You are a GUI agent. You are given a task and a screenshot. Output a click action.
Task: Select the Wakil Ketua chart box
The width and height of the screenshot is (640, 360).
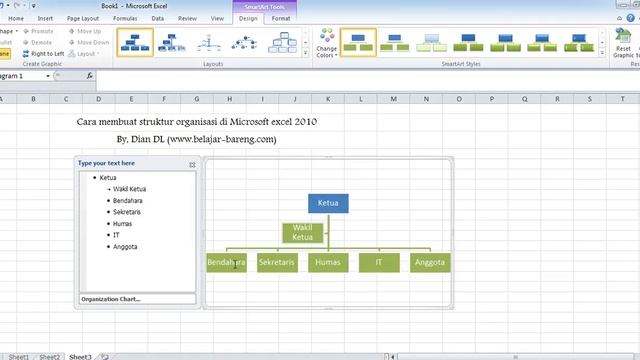(x=302, y=232)
